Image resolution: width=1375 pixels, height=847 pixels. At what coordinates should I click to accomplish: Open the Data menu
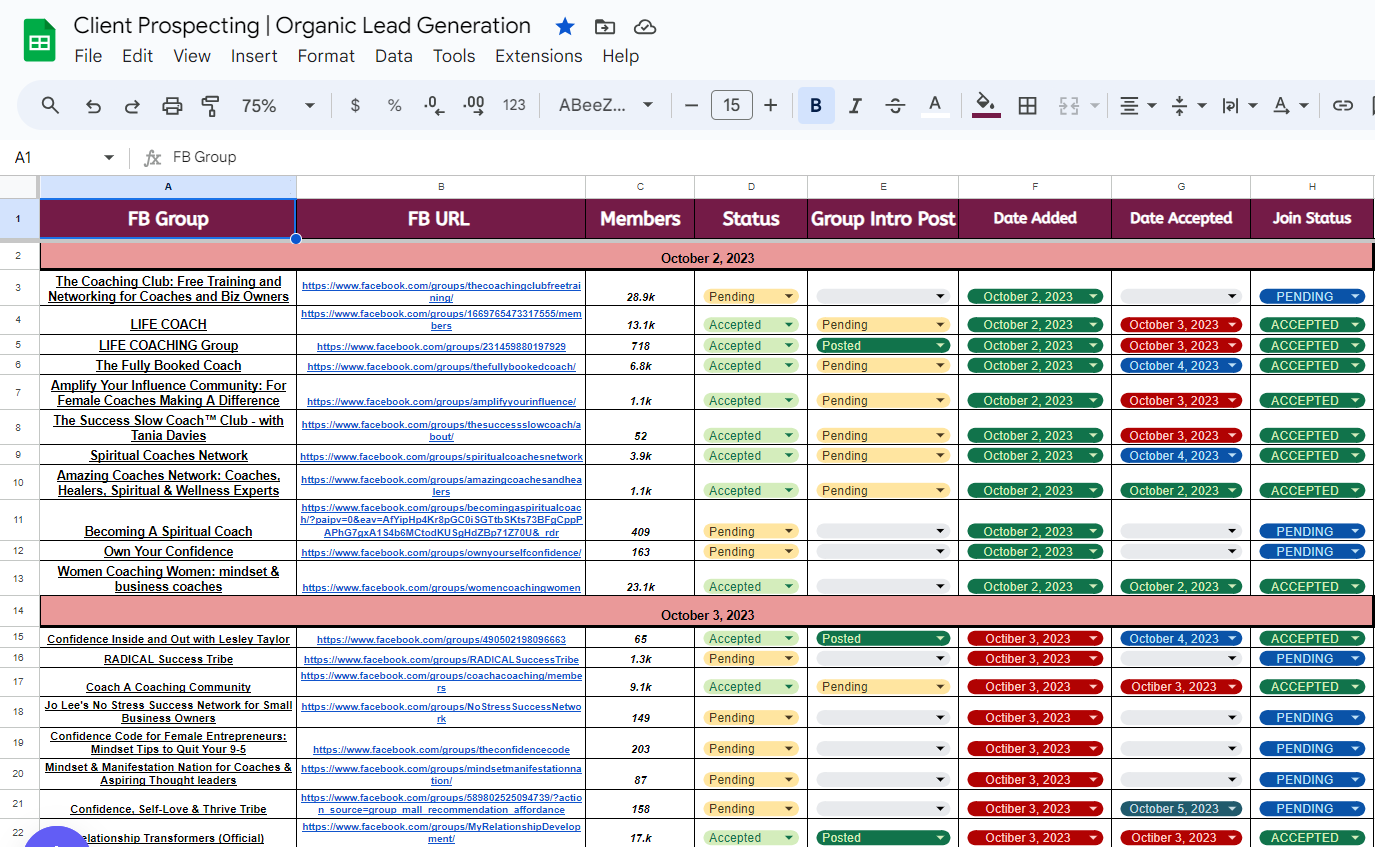394,56
